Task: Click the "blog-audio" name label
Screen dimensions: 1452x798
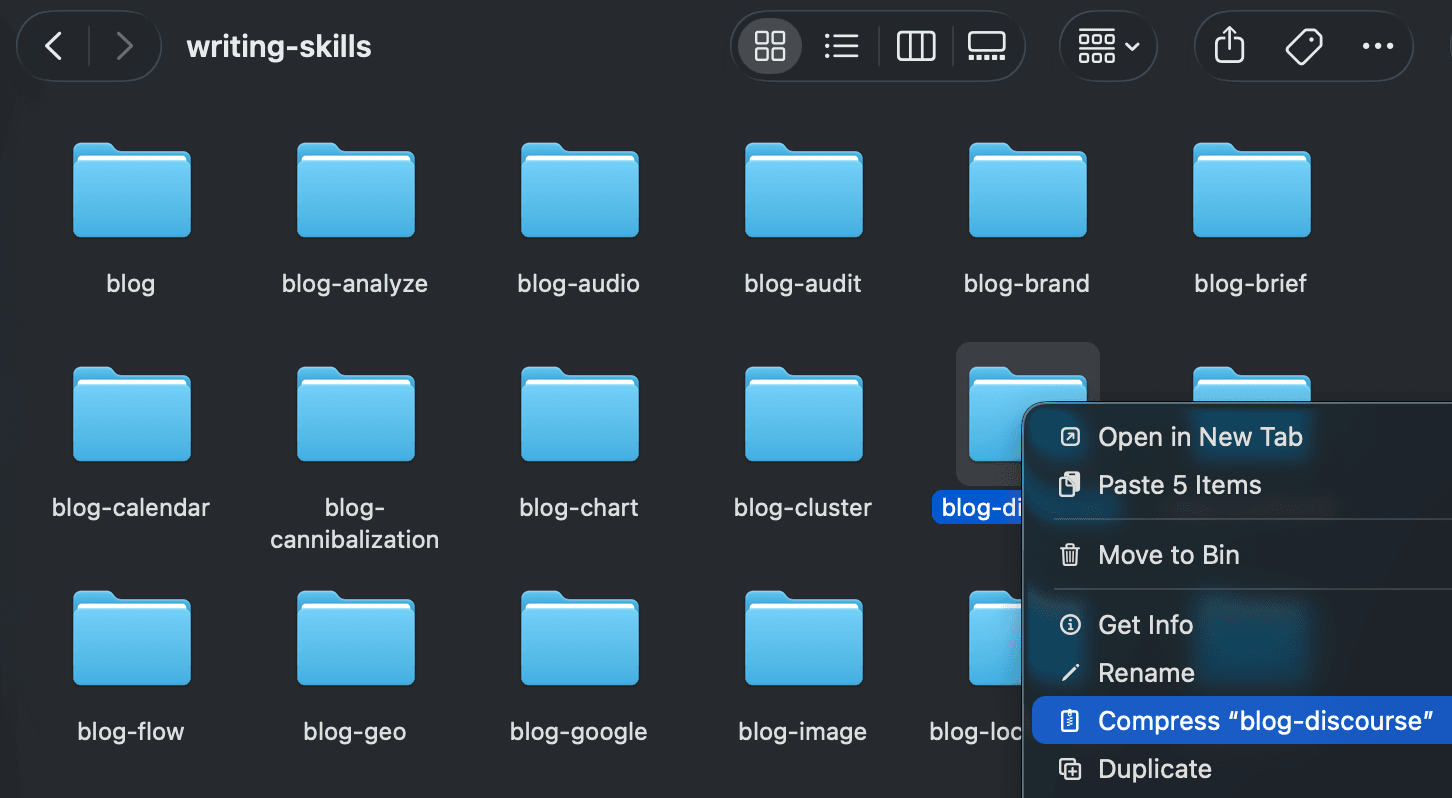Action: (x=579, y=284)
